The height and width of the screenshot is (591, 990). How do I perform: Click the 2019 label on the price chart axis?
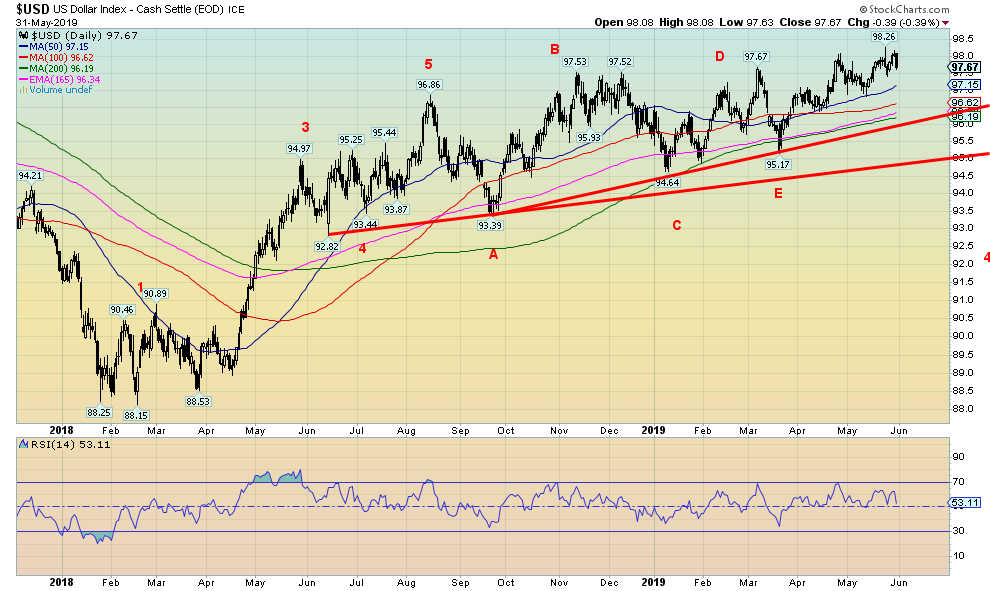click(652, 427)
